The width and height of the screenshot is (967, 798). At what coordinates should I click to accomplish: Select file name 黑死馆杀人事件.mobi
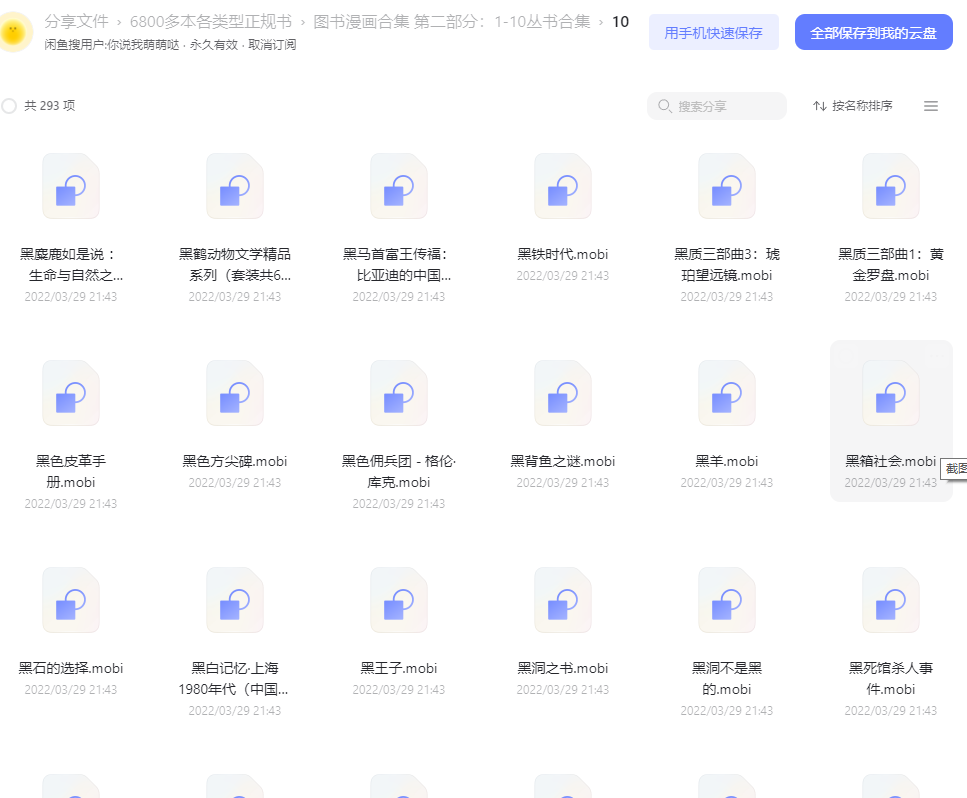(x=891, y=679)
